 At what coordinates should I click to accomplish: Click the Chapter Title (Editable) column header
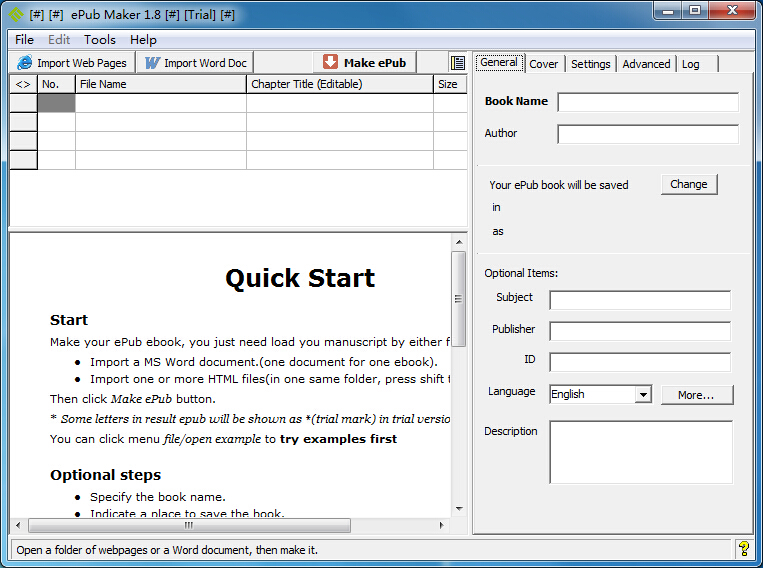[340, 84]
